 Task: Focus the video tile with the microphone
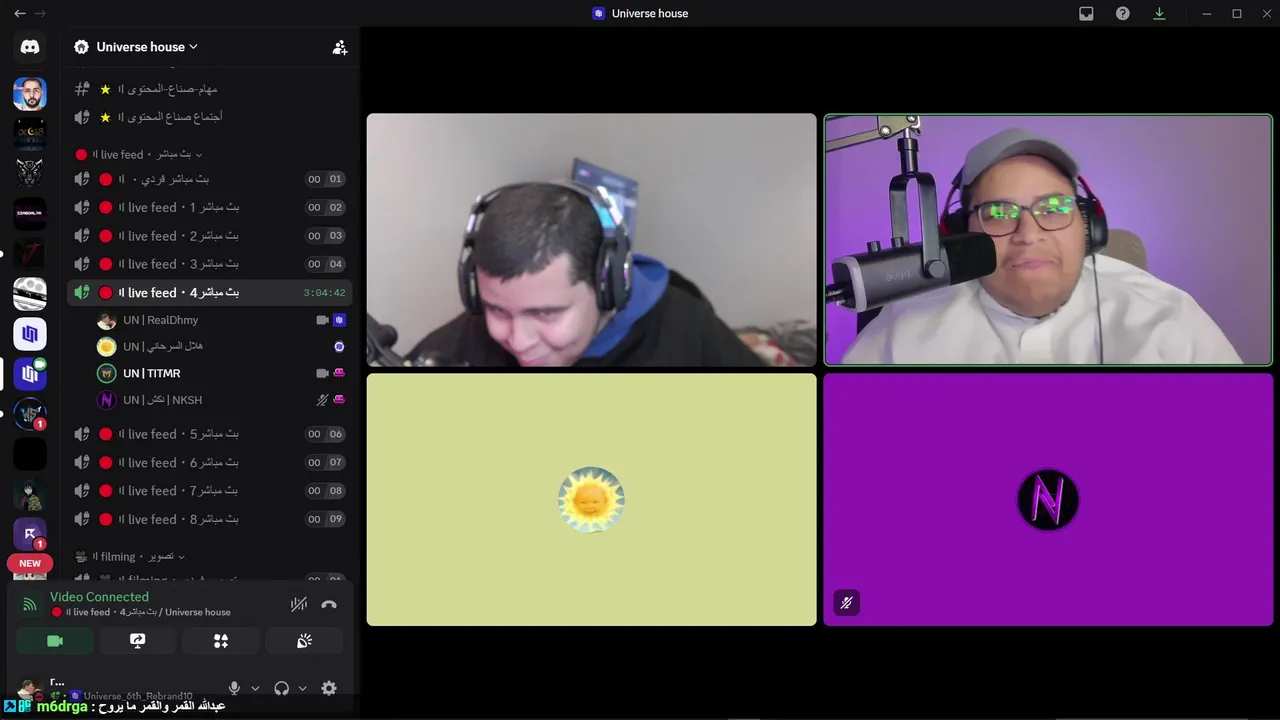coord(1048,240)
